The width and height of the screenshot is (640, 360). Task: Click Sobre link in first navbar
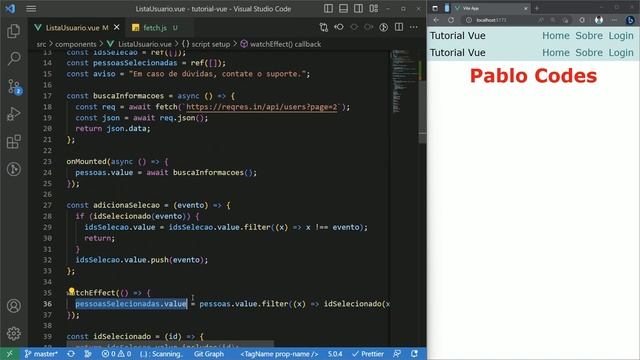589,36
